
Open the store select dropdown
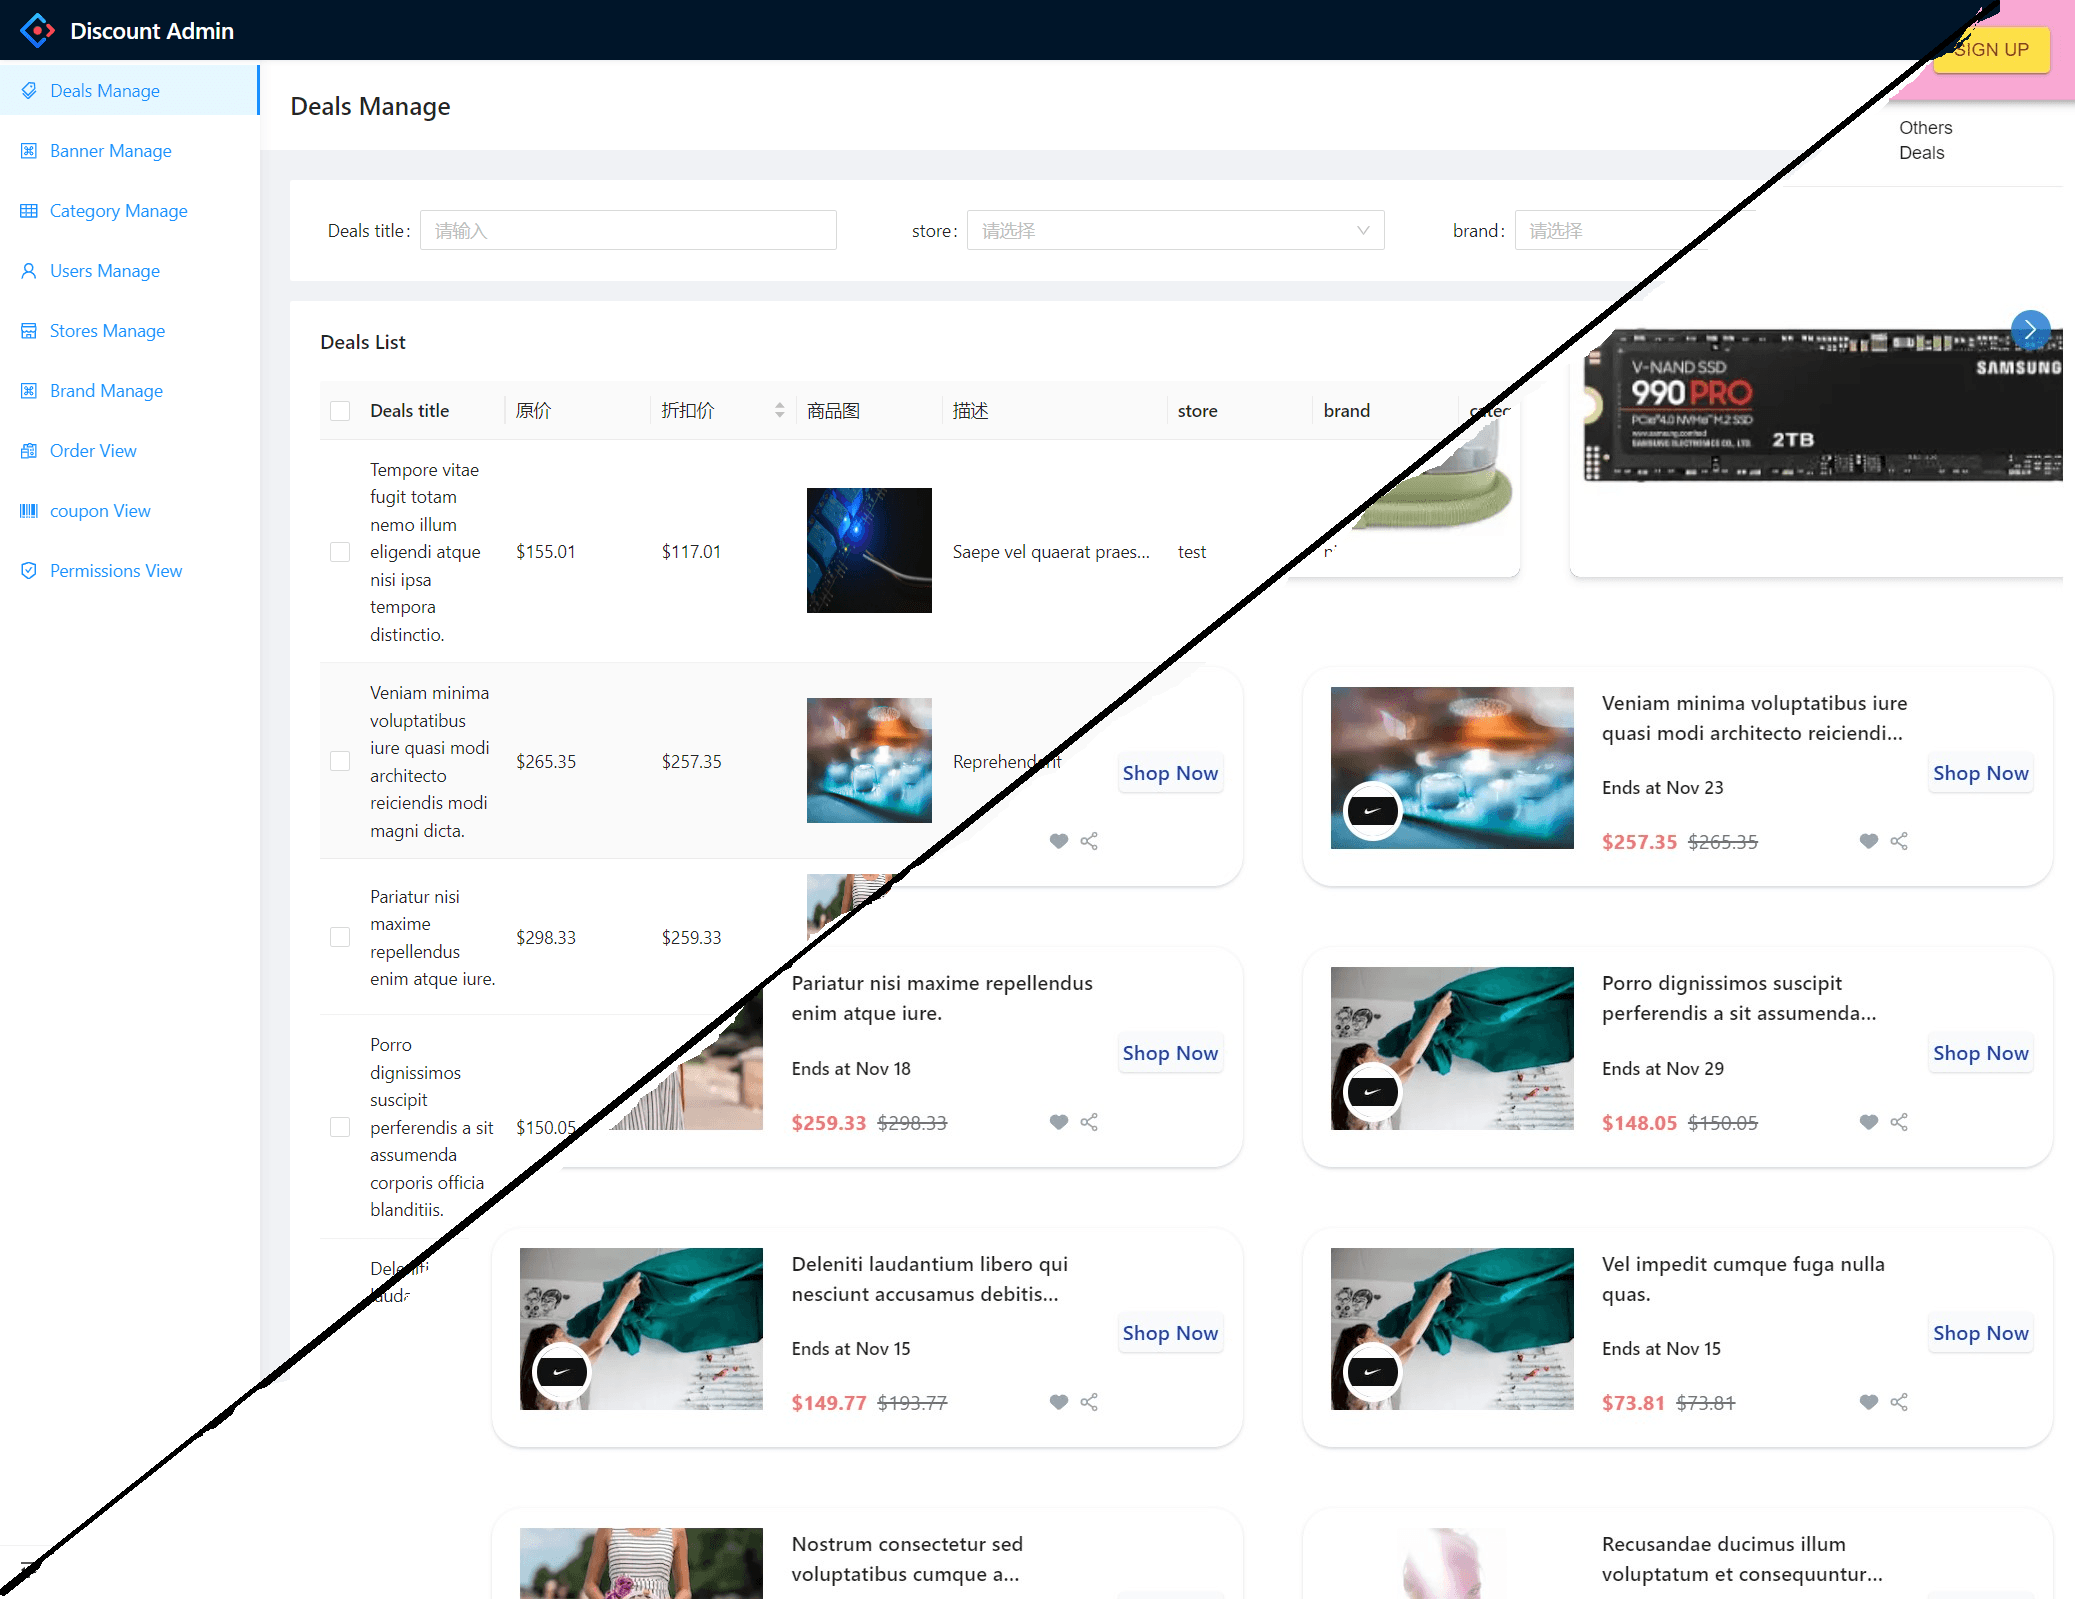(x=1175, y=230)
